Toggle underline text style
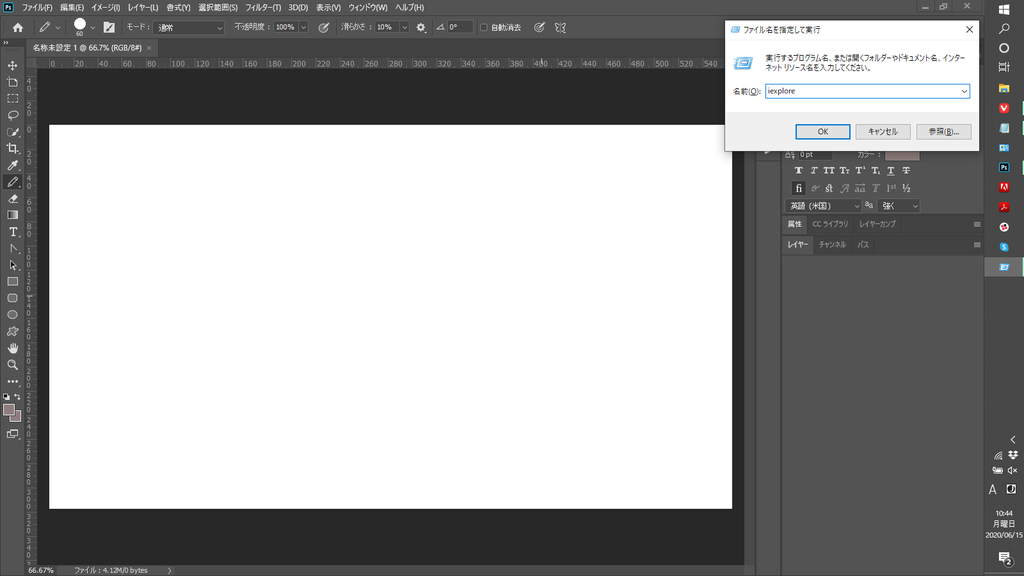The image size is (1024, 576). coord(890,171)
